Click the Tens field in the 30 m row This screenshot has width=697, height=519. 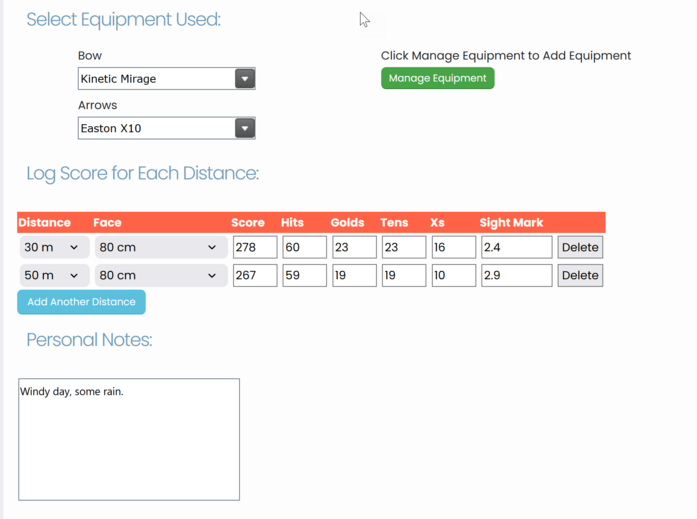point(404,247)
